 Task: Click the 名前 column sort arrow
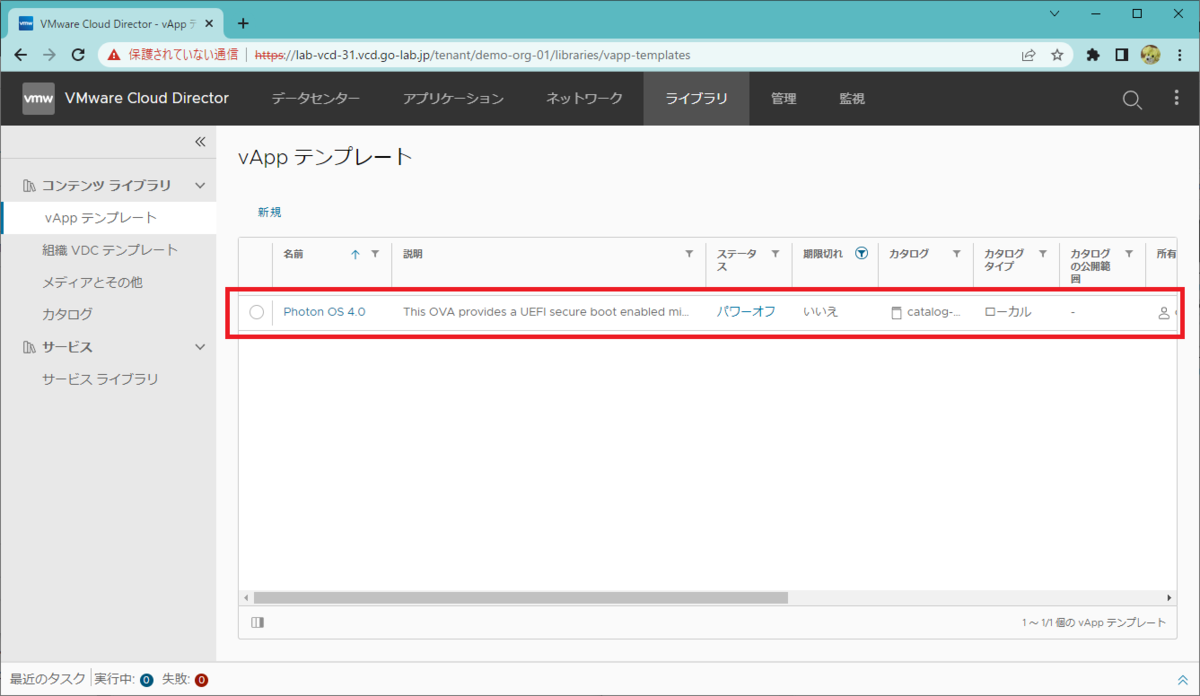355,254
